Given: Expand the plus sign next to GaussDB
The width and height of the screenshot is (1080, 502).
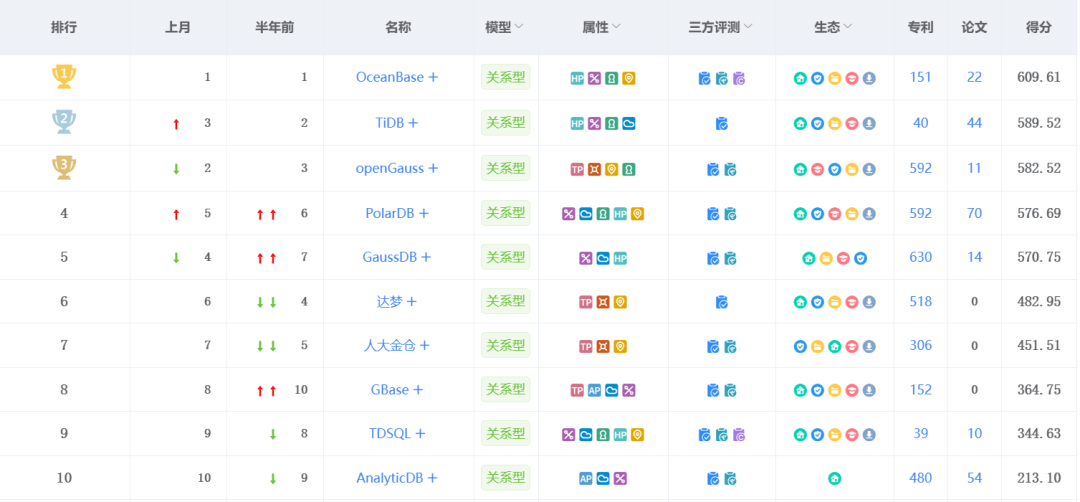Looking at the screenshot, I should [x=426, y=258].
